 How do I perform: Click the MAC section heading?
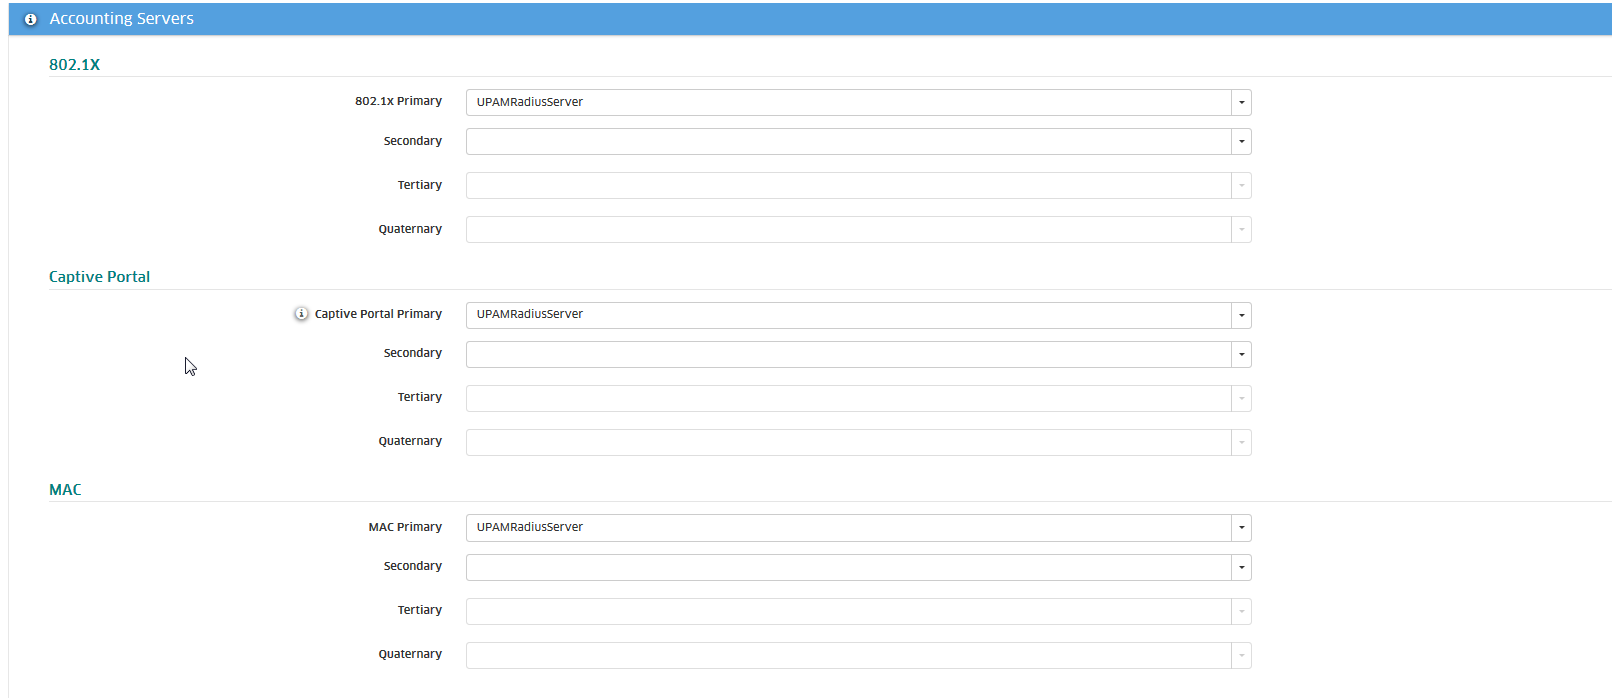pos(65,490)
